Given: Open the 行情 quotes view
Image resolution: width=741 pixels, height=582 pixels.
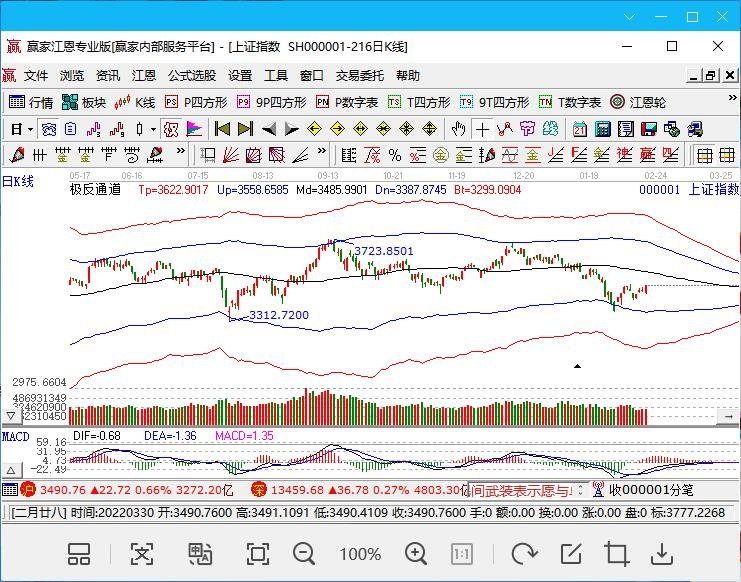Looking at the screenshot, I should [31, 102].
